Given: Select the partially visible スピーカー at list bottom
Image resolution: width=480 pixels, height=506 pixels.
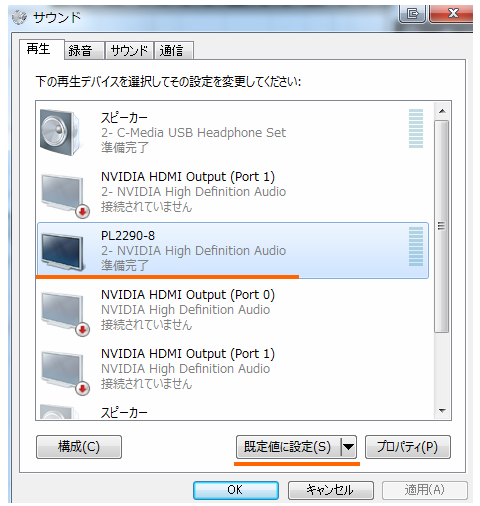Looking at the screenshot, I should pos(123,412).
